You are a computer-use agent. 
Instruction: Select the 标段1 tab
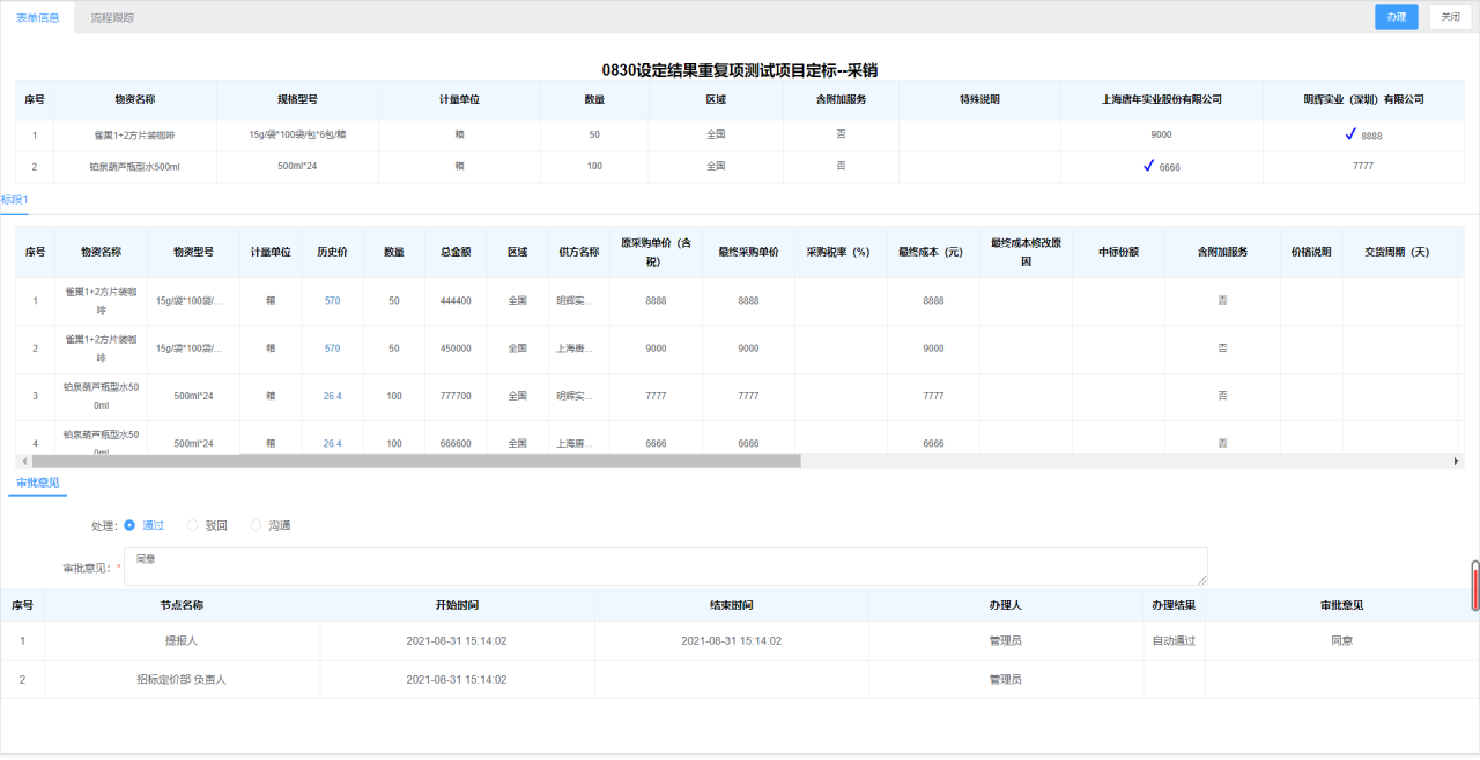[14, 200]
